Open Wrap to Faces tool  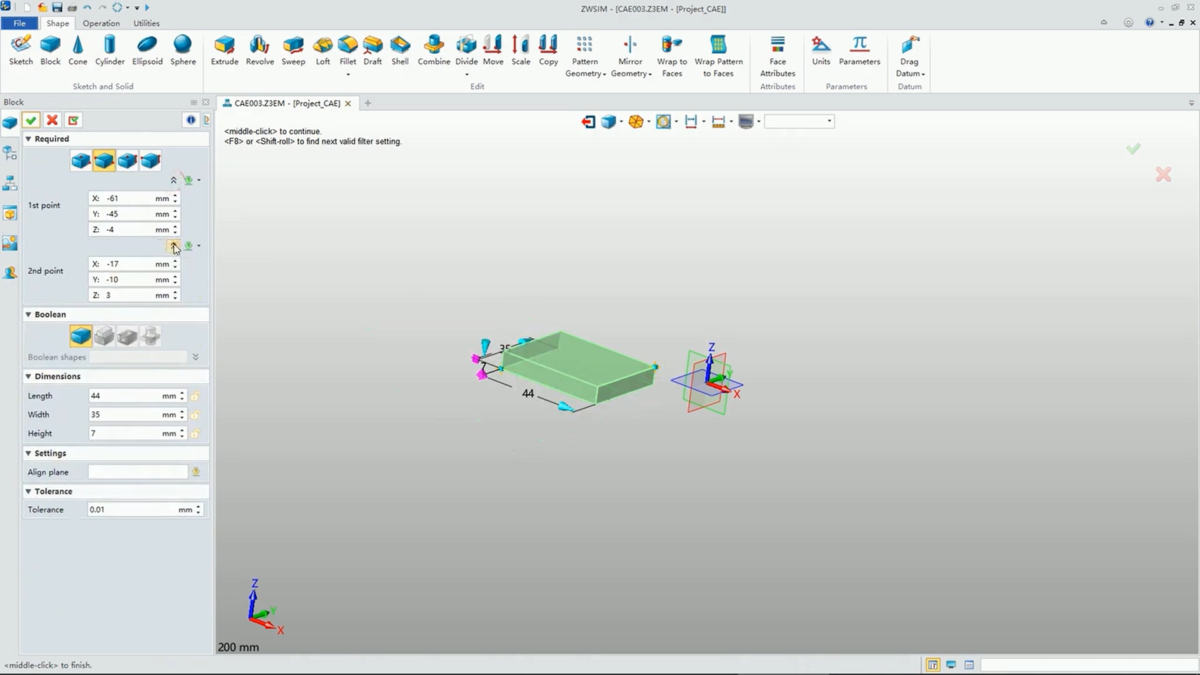point(672,56)
